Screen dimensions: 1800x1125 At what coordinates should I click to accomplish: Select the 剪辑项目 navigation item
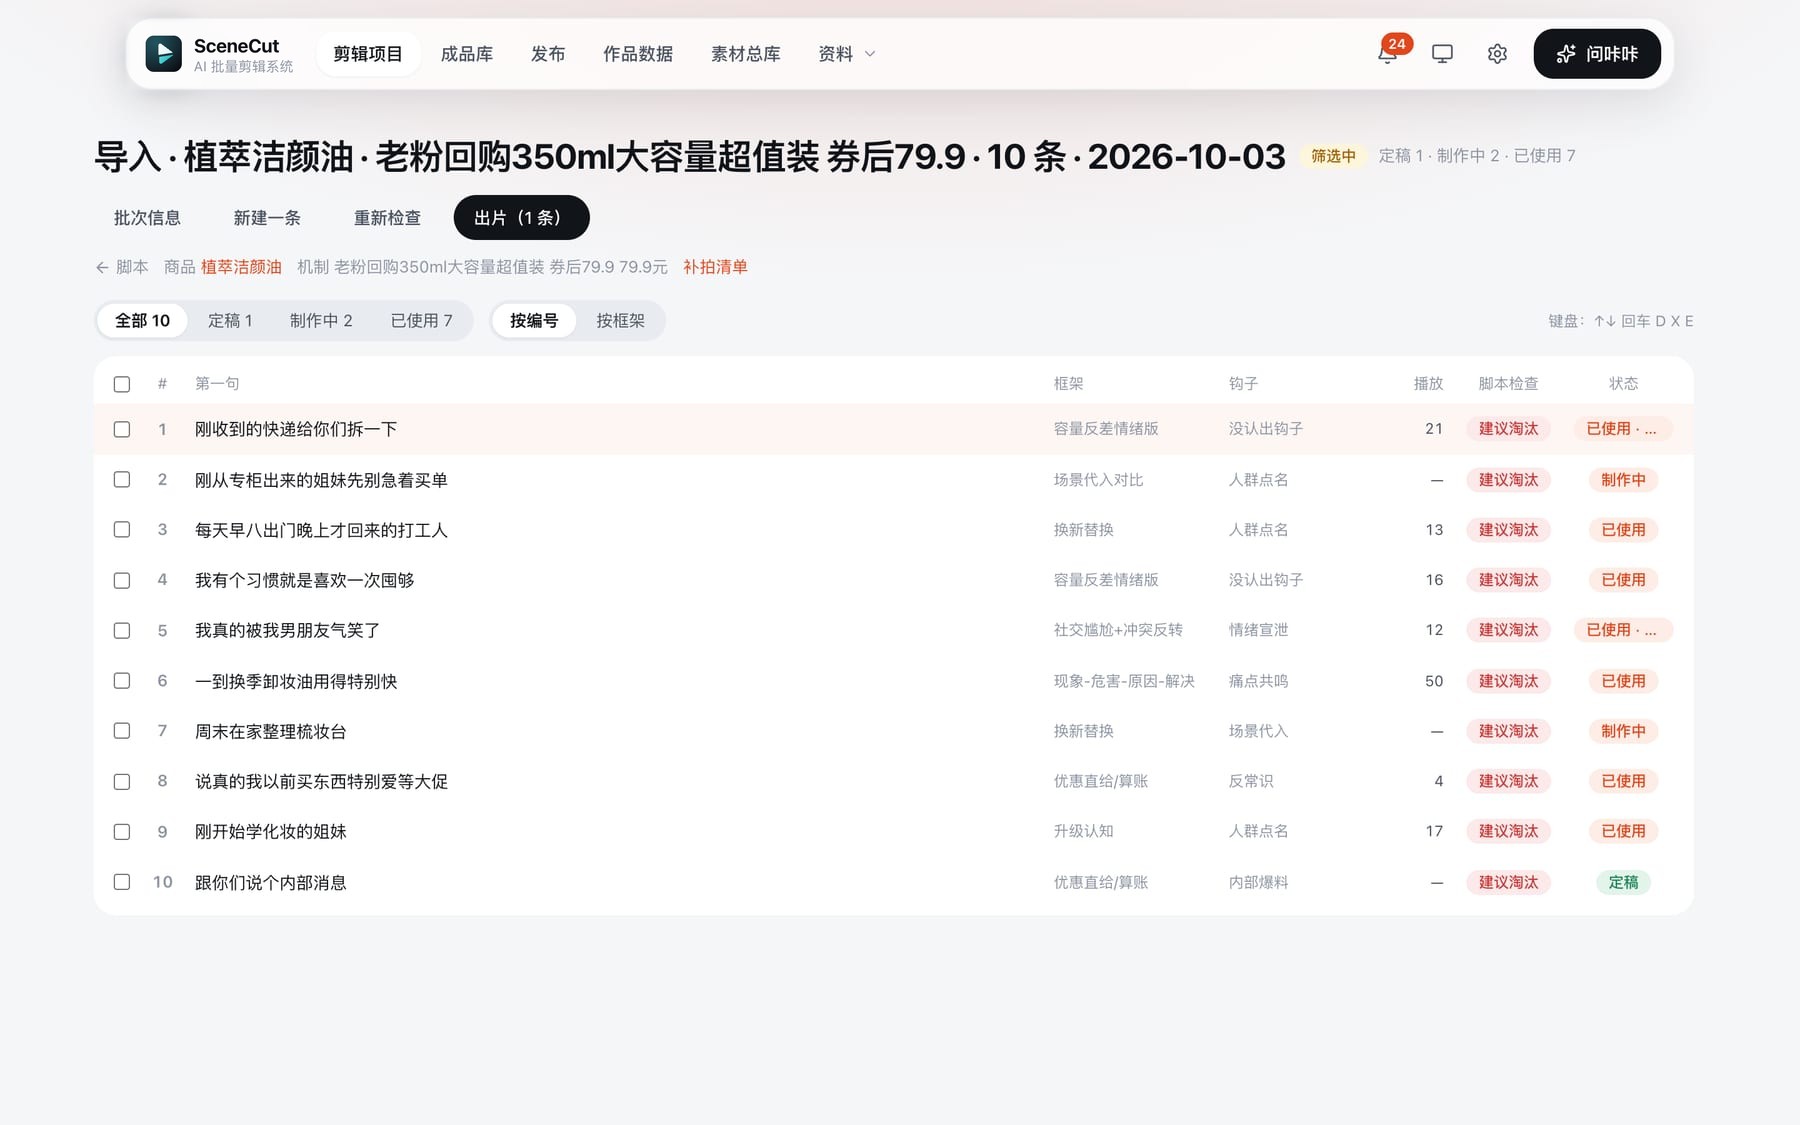click(x=368, y=54)
